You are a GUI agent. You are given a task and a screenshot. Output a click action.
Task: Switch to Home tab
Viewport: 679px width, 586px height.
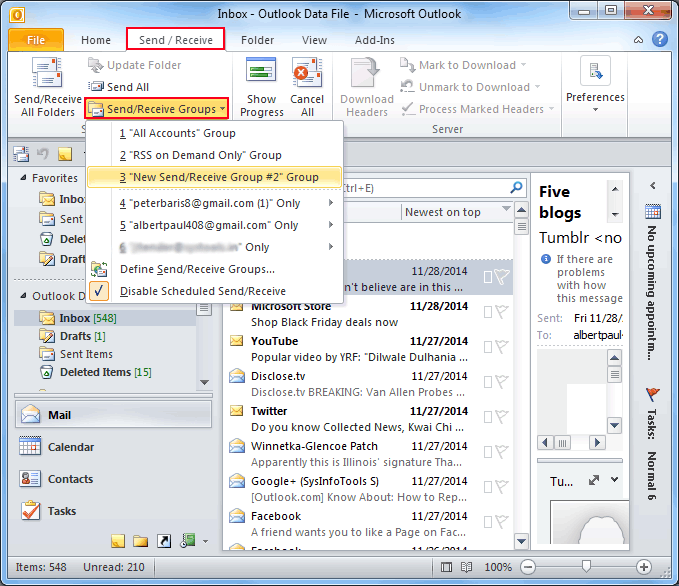96,40
